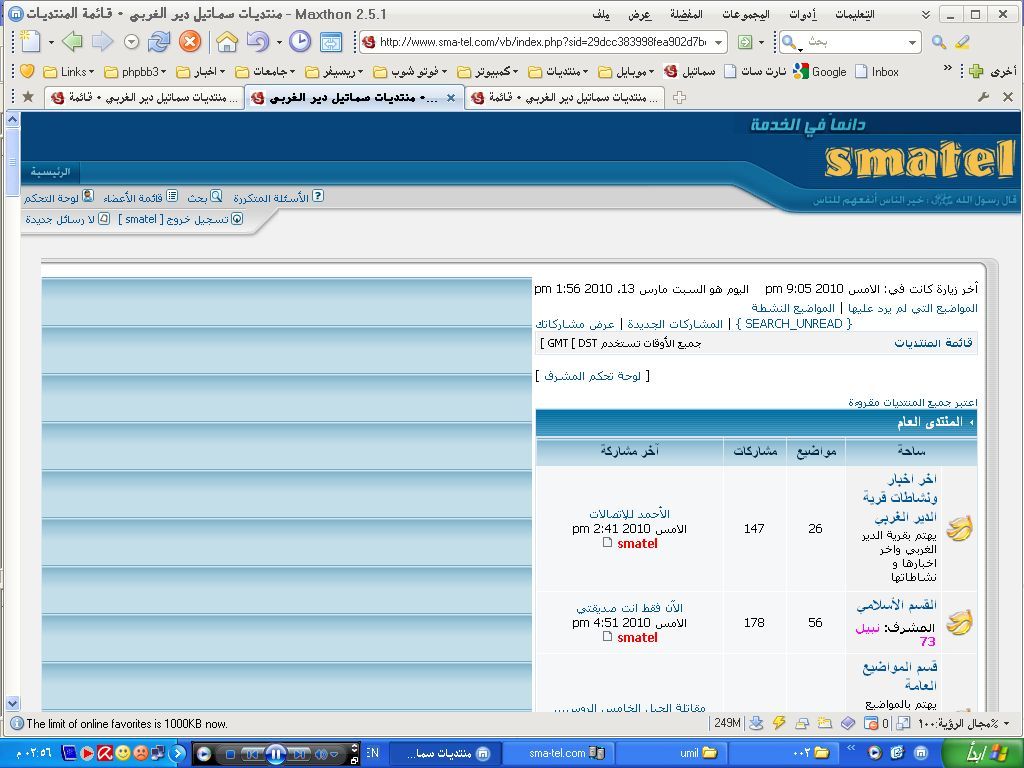Open the أدوات (Tools) menu
The width and height of the screenshot is (1024, 768).
coord(800,14)
